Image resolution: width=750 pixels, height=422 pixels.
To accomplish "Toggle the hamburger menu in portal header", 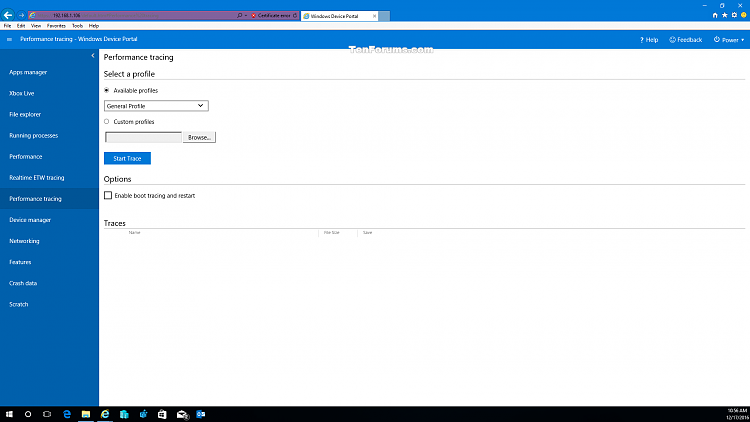I will [x=9, y=39].
